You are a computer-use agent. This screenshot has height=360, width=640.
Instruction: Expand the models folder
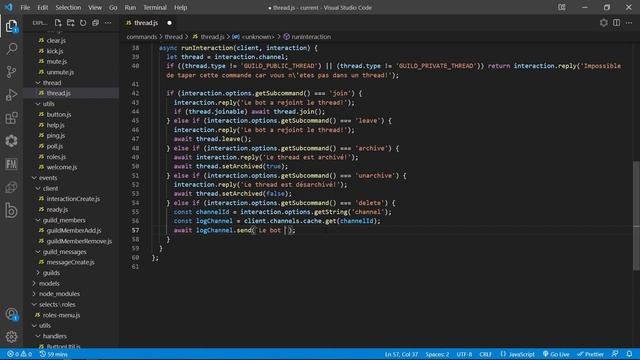[49, 284]
